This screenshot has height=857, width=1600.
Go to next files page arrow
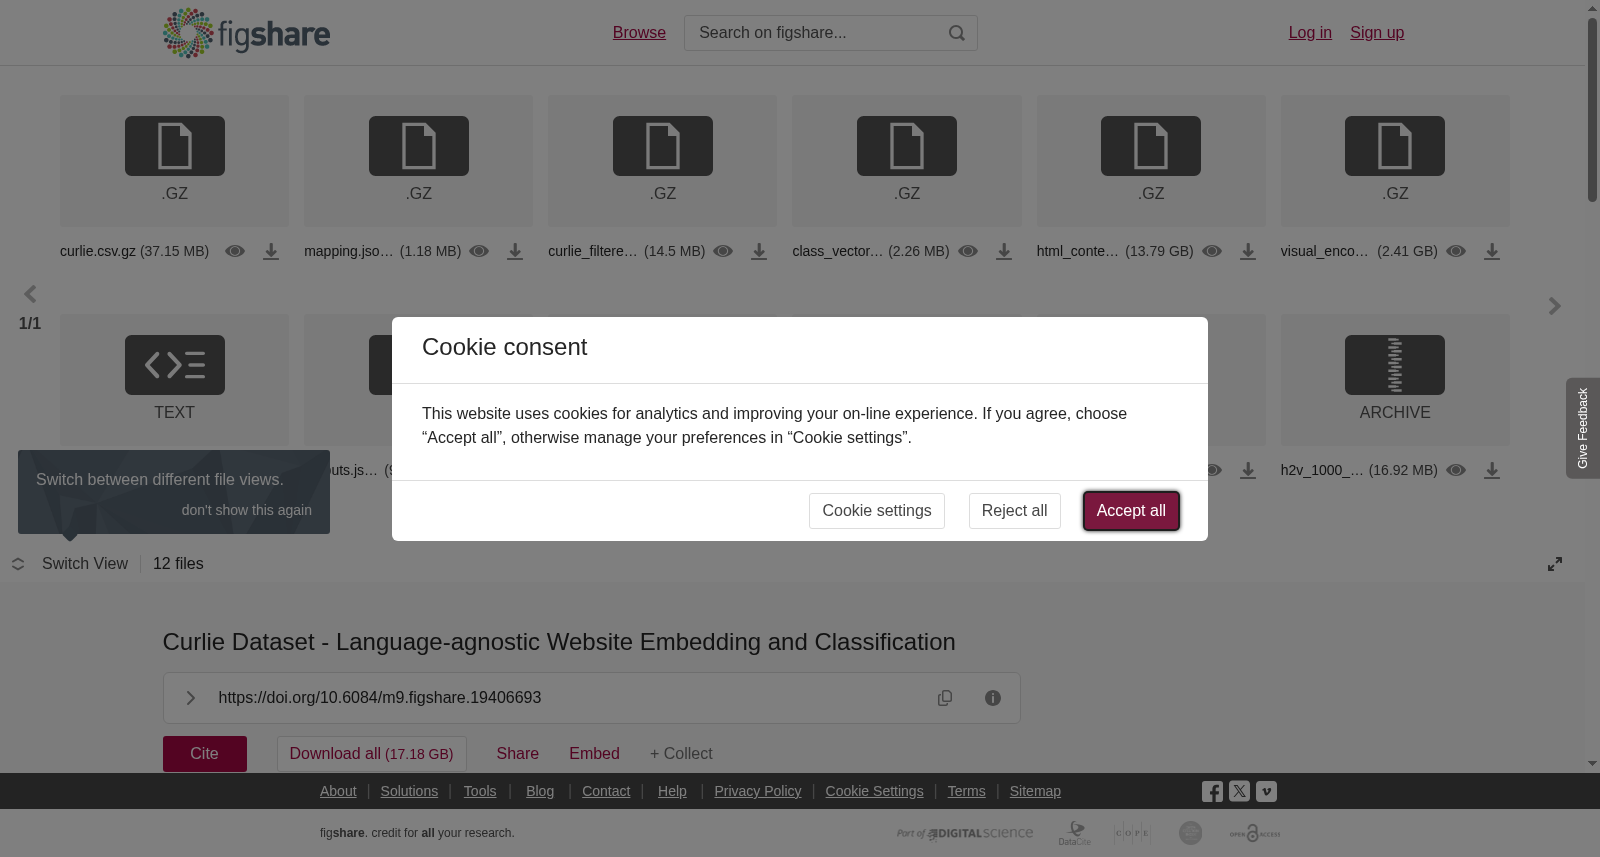click(1554, 306)
